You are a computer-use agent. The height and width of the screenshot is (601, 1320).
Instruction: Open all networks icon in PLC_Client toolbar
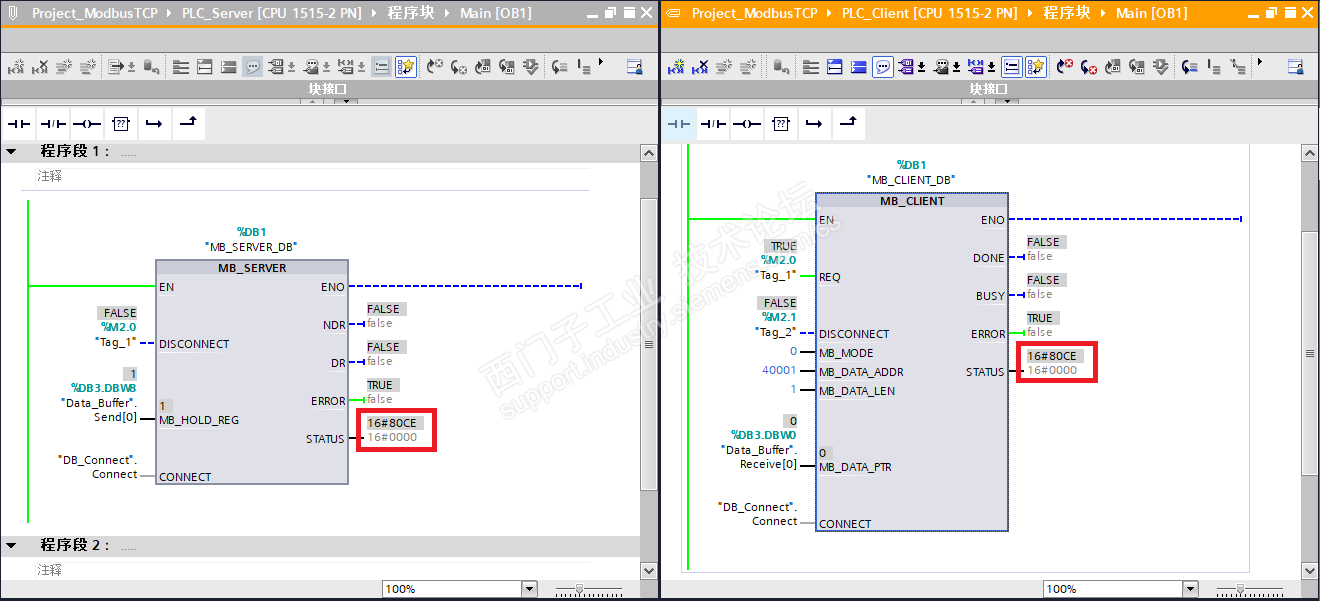tap(835, 67)
